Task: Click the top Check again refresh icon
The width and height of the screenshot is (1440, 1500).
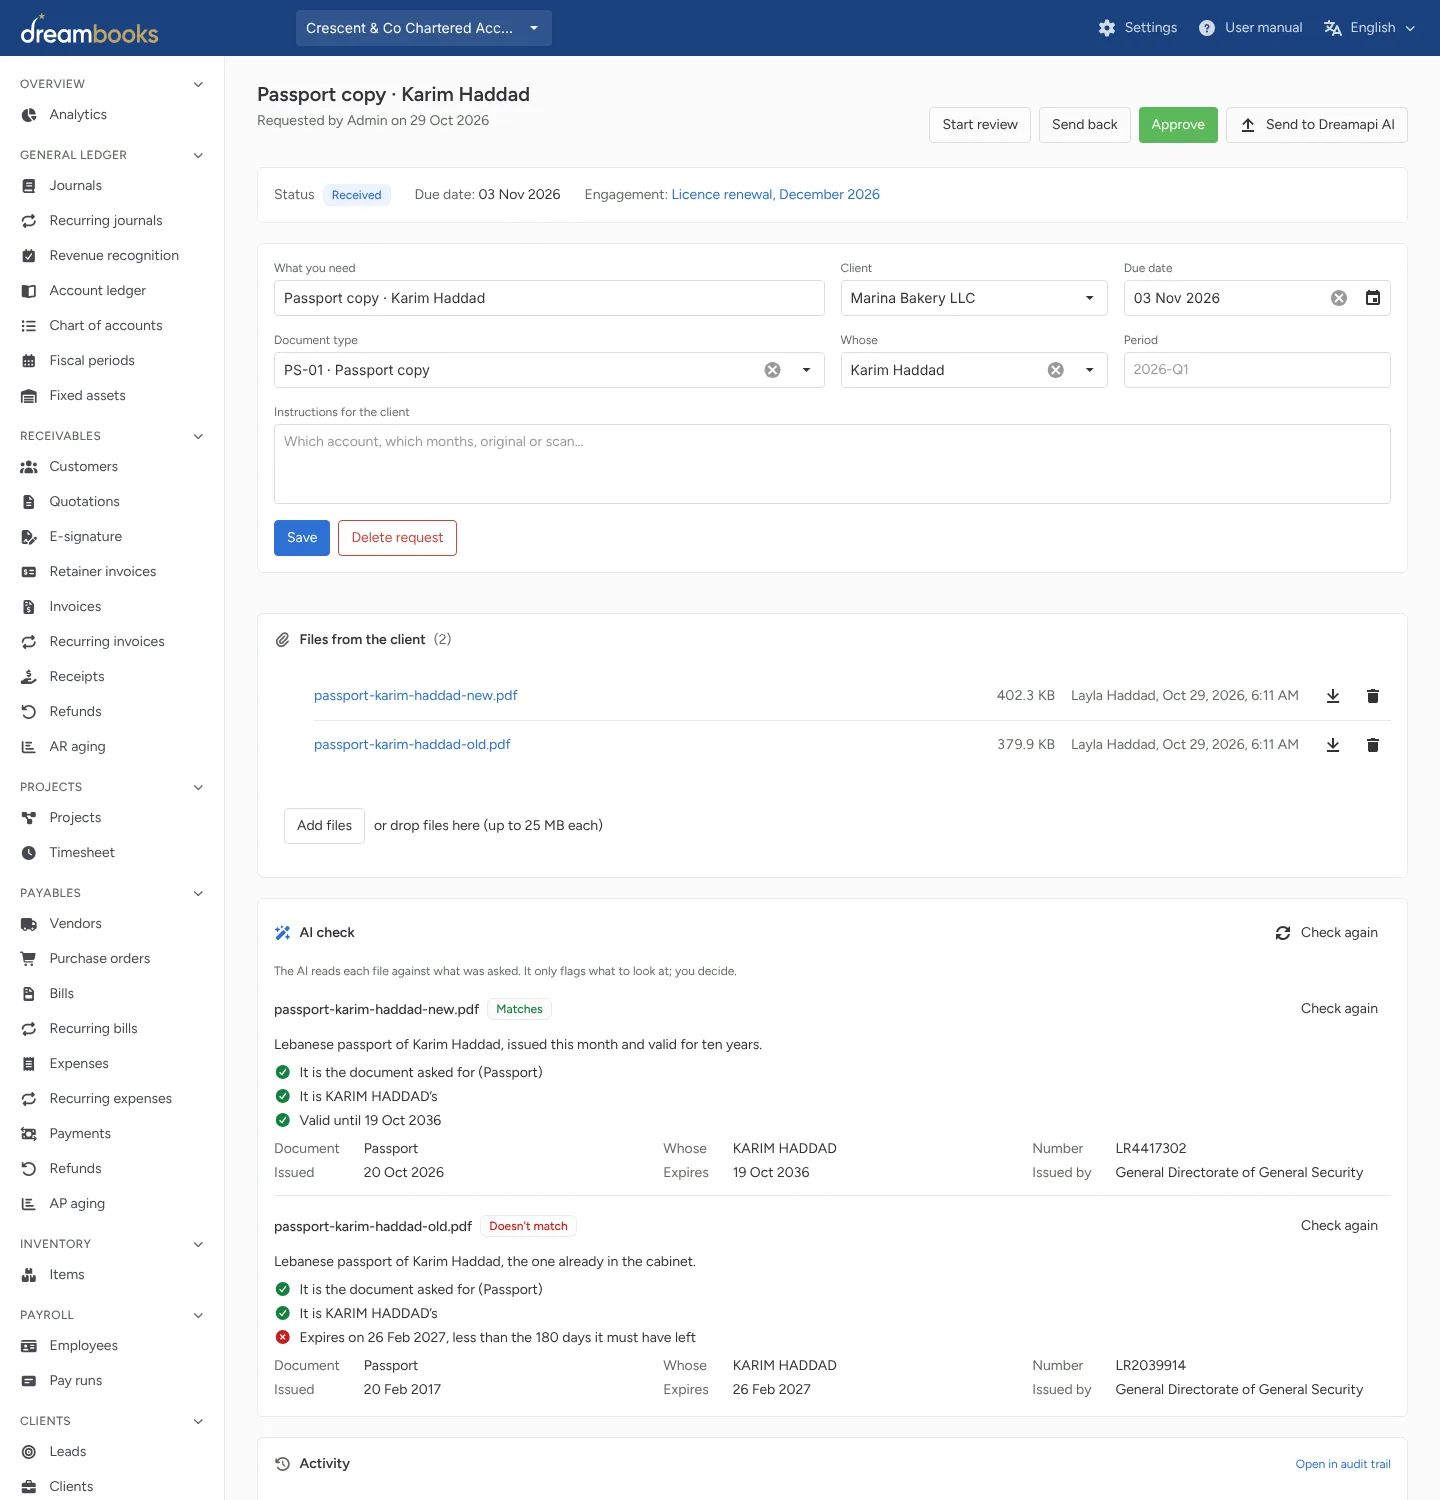Action: 1283,933
